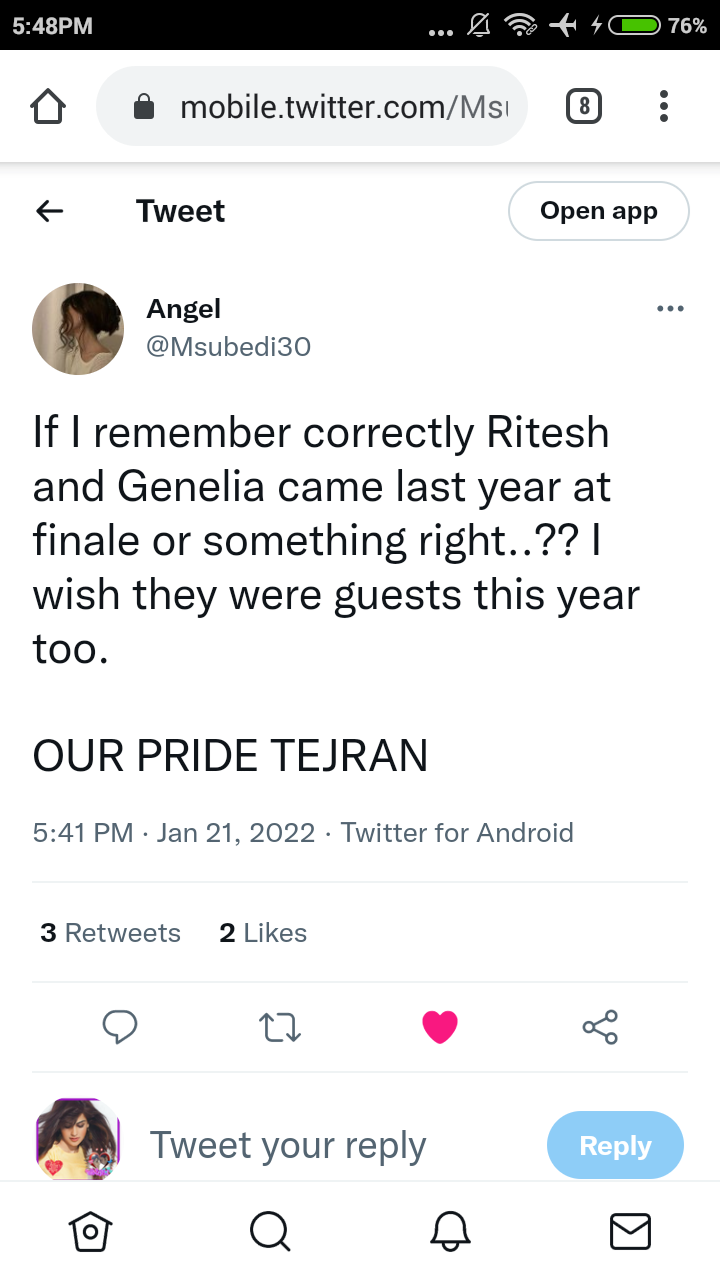720x1280 pixels.
Task: Click the blue Reply button
Action: pyautogui.click(x=615, y=1145)
